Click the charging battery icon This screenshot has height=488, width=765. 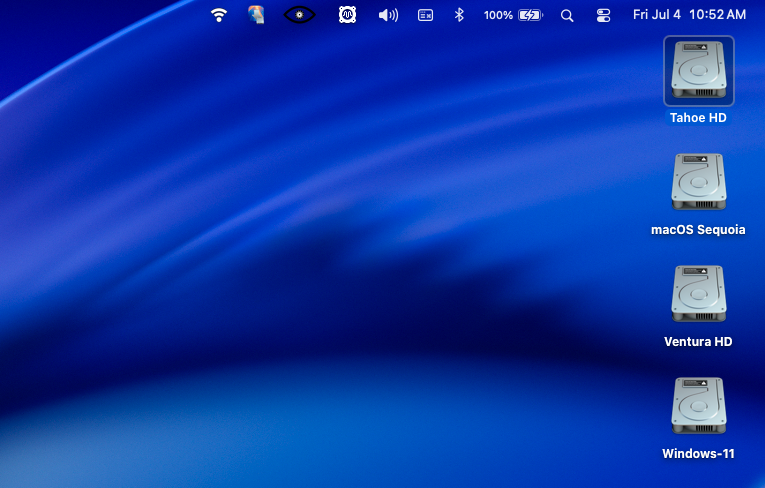530,15
